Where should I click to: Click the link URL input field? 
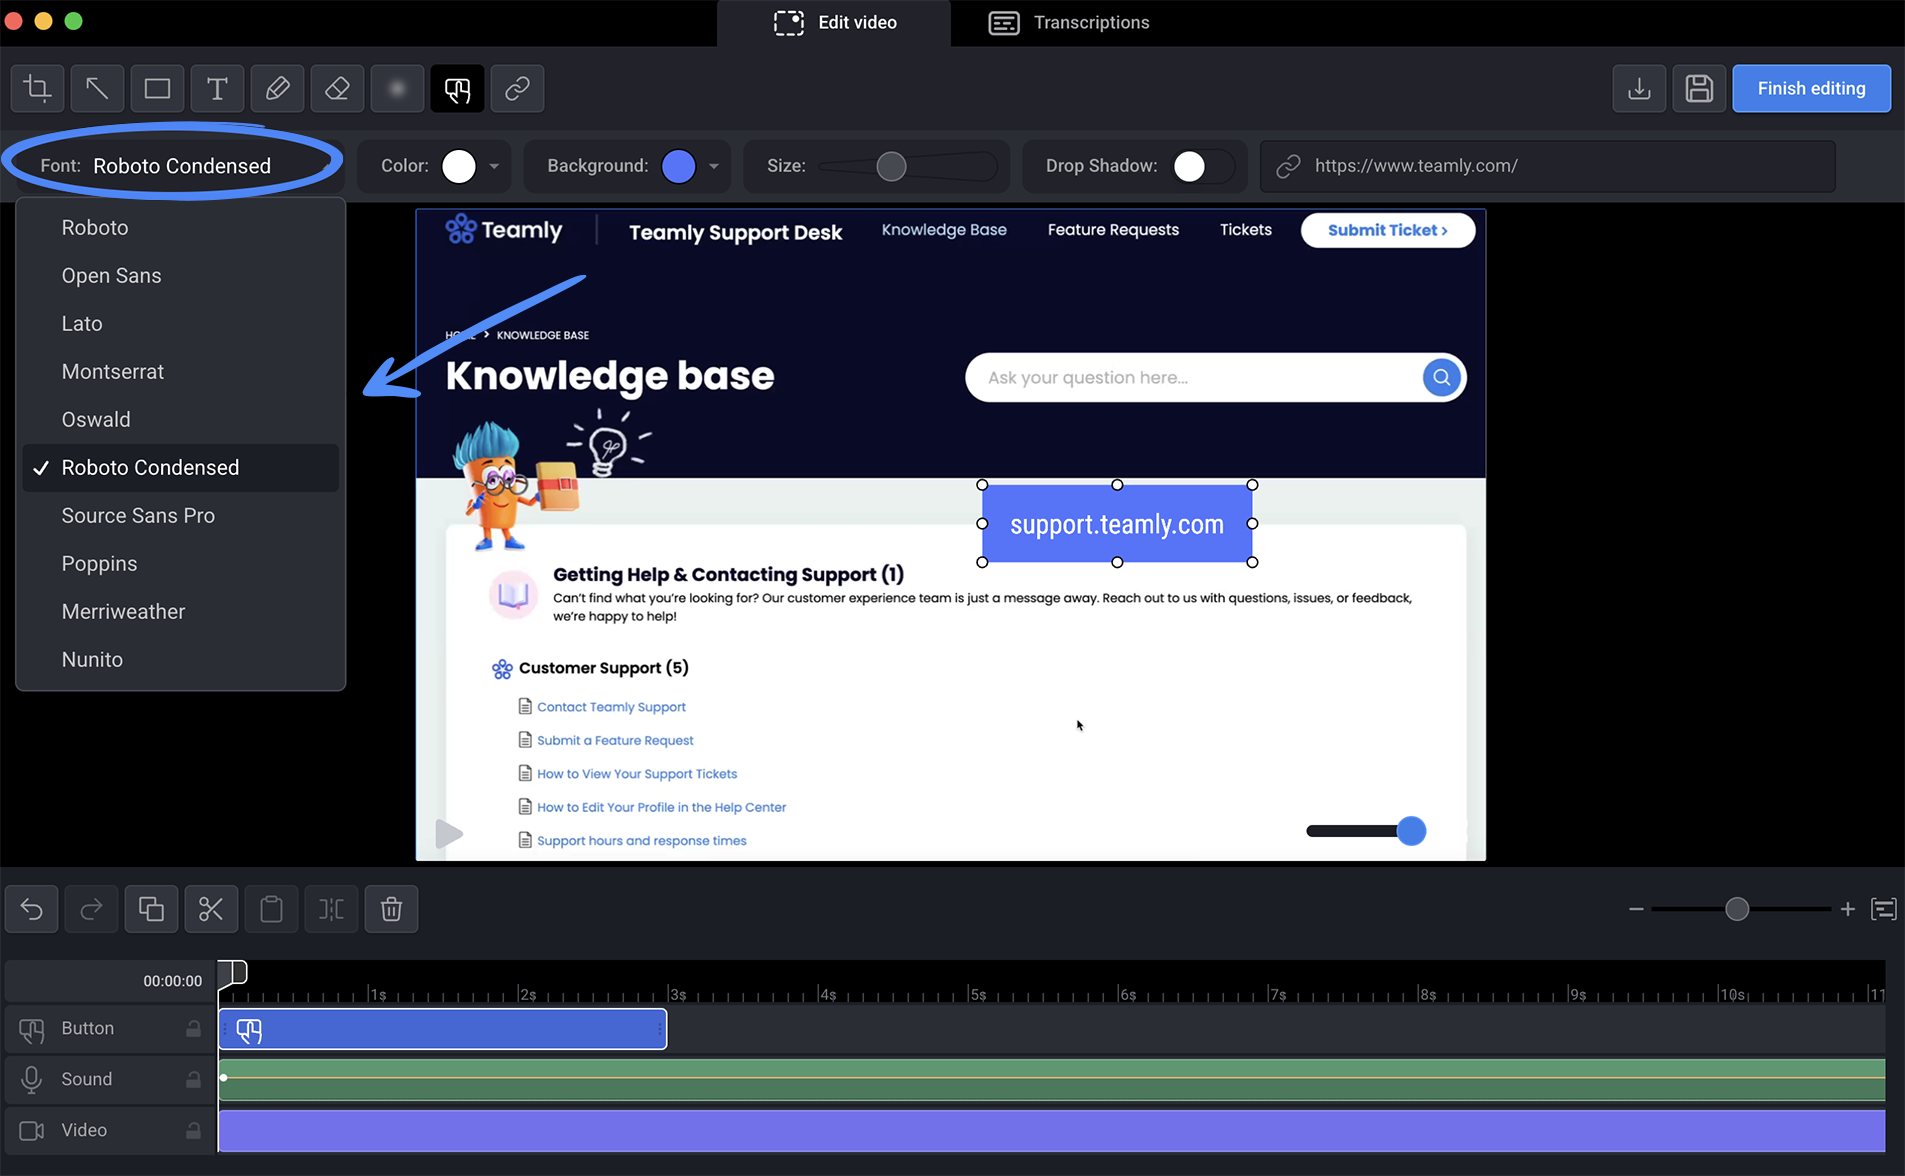coord(1547,166)
